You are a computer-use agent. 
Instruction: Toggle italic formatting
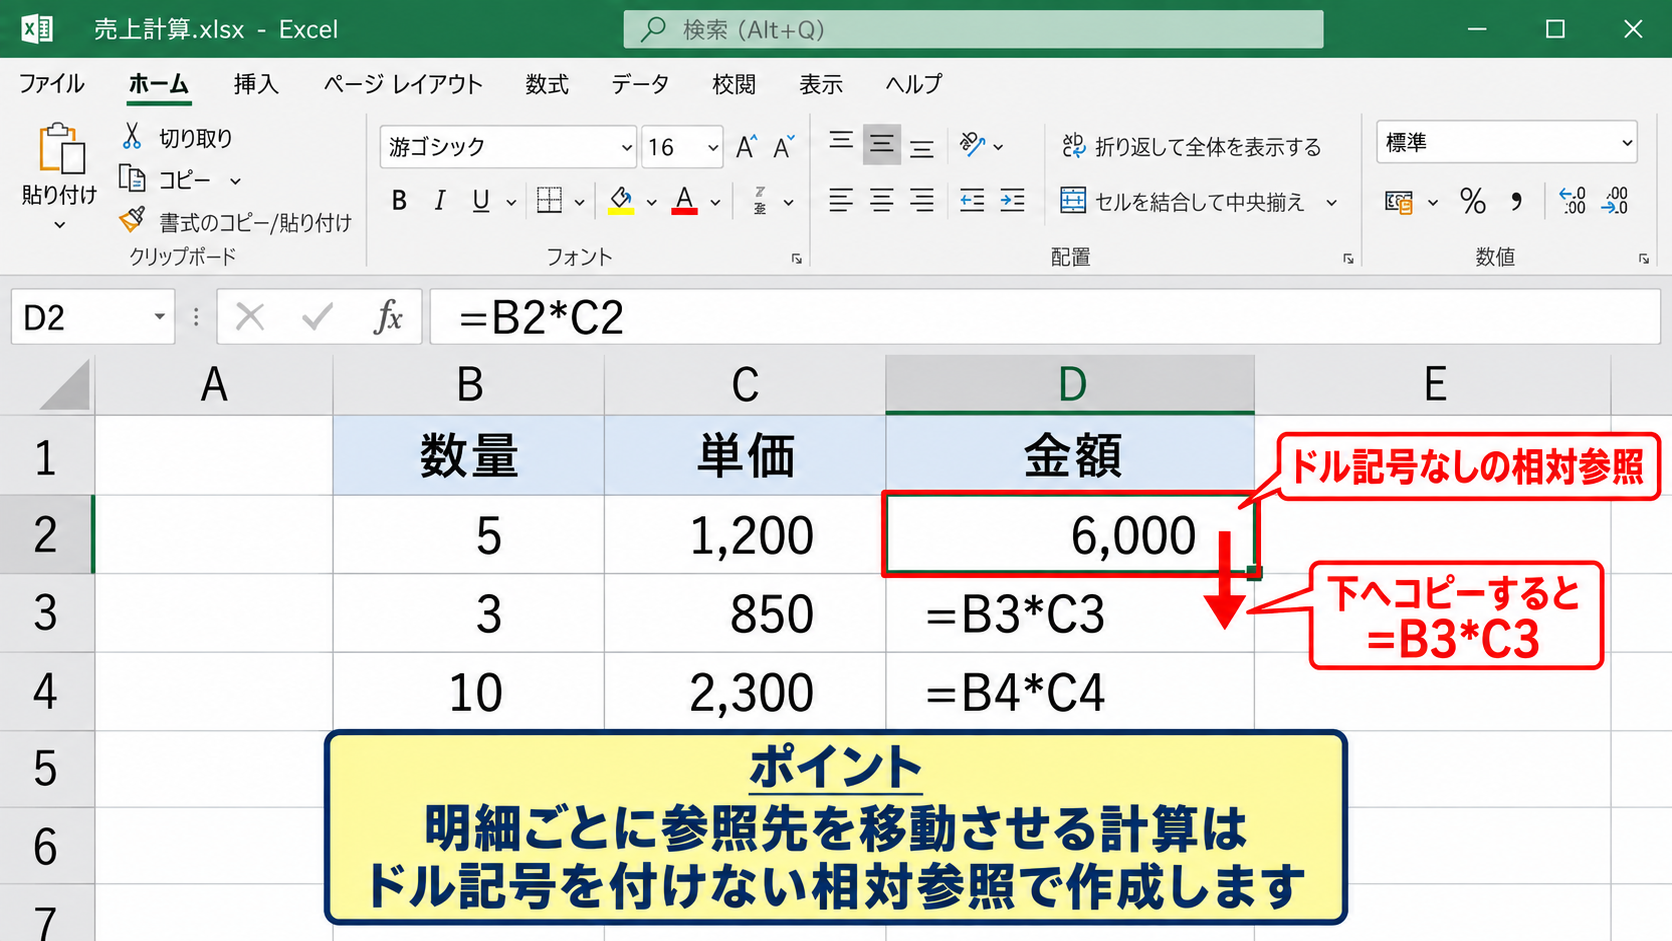tap(439, 201)
